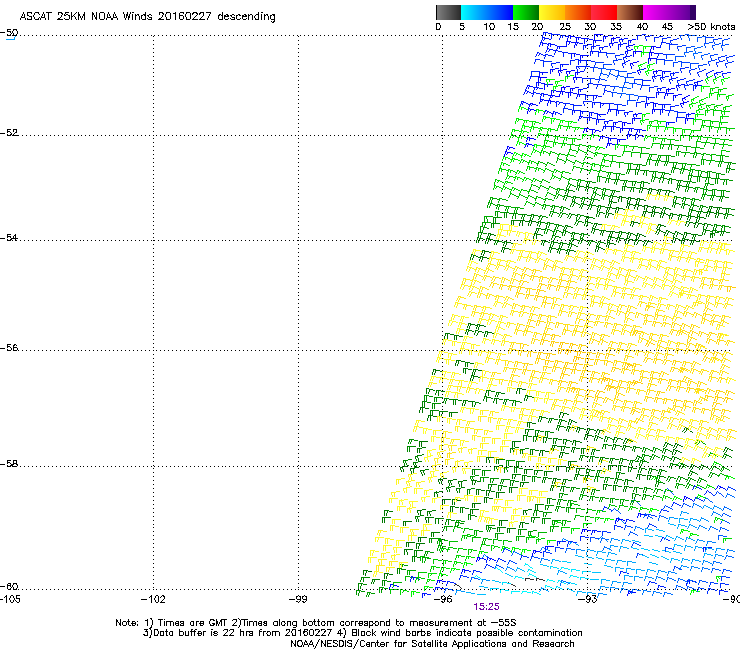Click the longitude label -102
This screenshot has height=650, width=740.
(153, 599)
